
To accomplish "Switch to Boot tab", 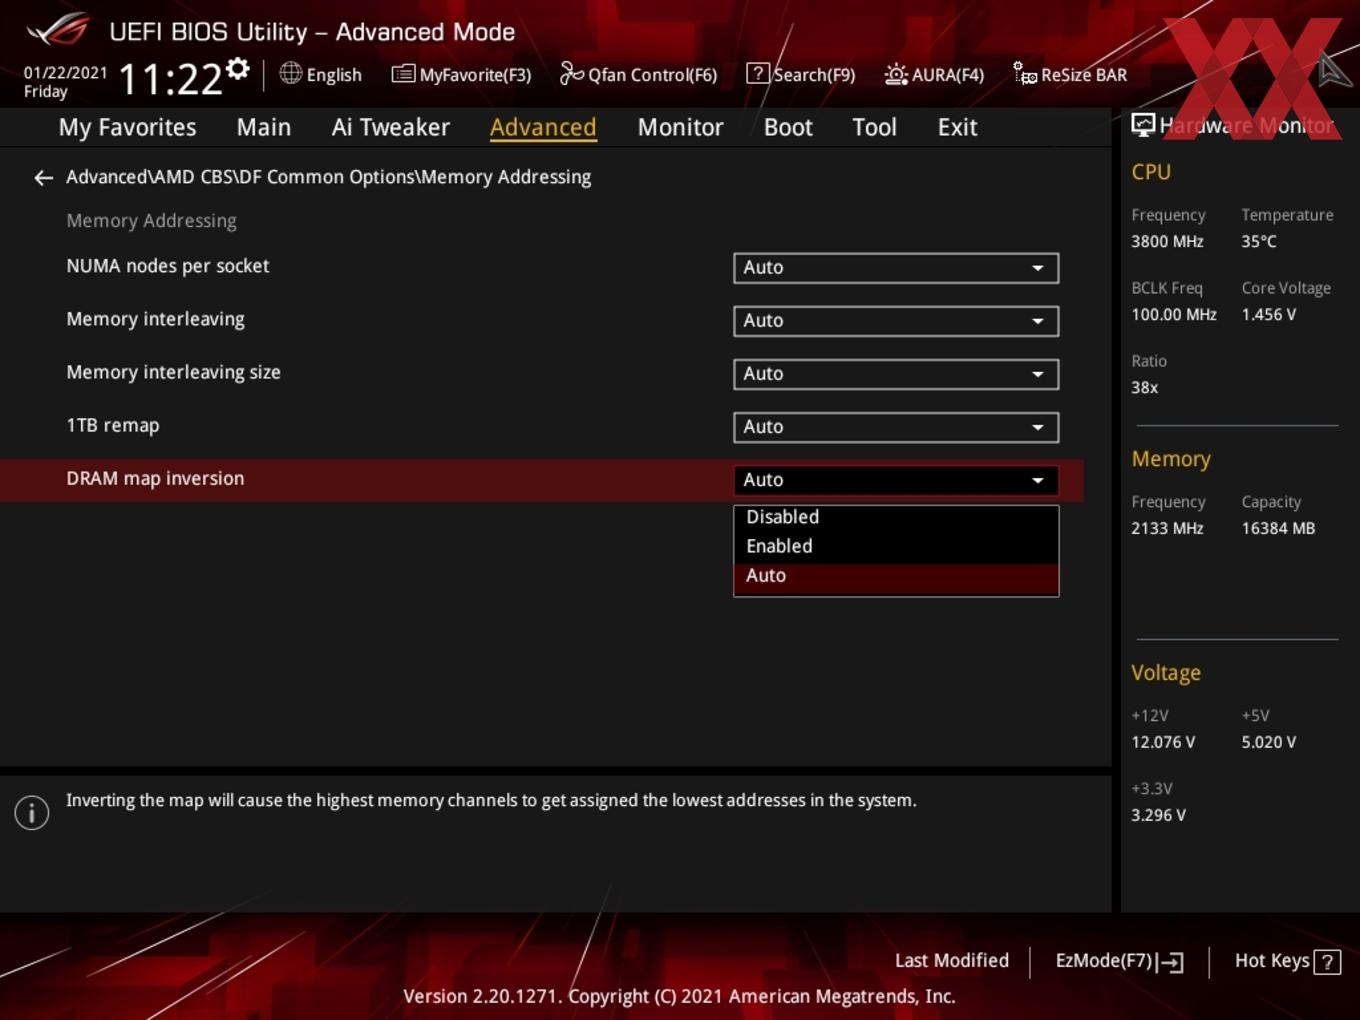I will [788, 127].
